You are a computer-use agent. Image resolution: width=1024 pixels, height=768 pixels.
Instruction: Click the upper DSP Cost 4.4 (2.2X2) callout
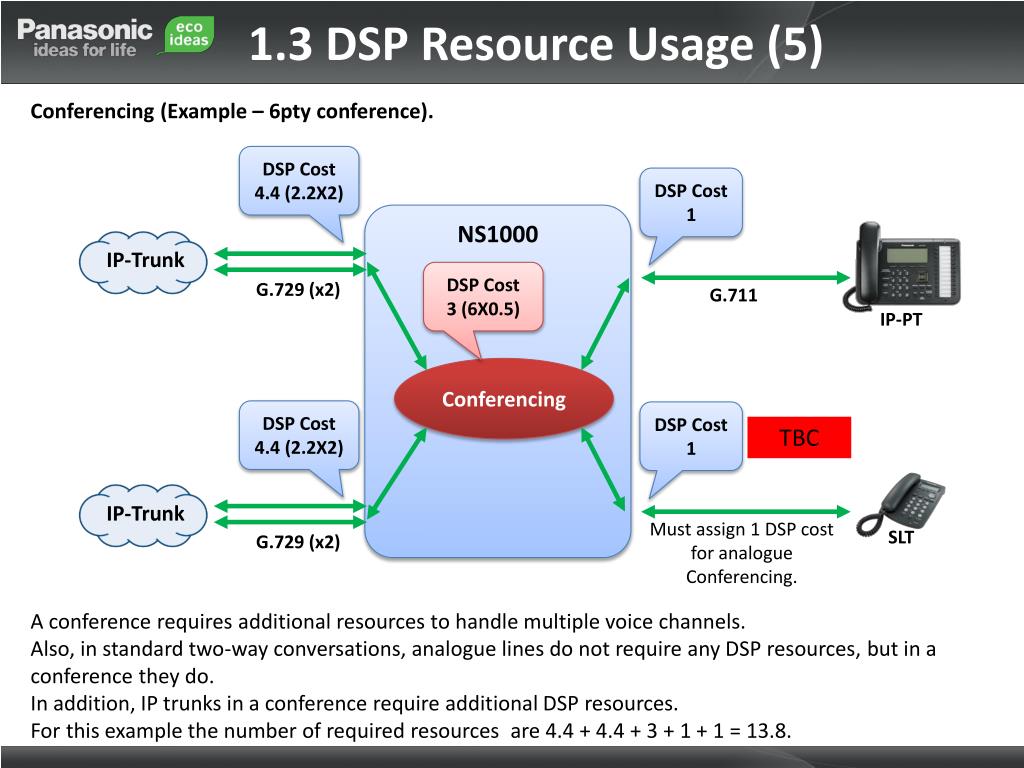click(299, 182)
